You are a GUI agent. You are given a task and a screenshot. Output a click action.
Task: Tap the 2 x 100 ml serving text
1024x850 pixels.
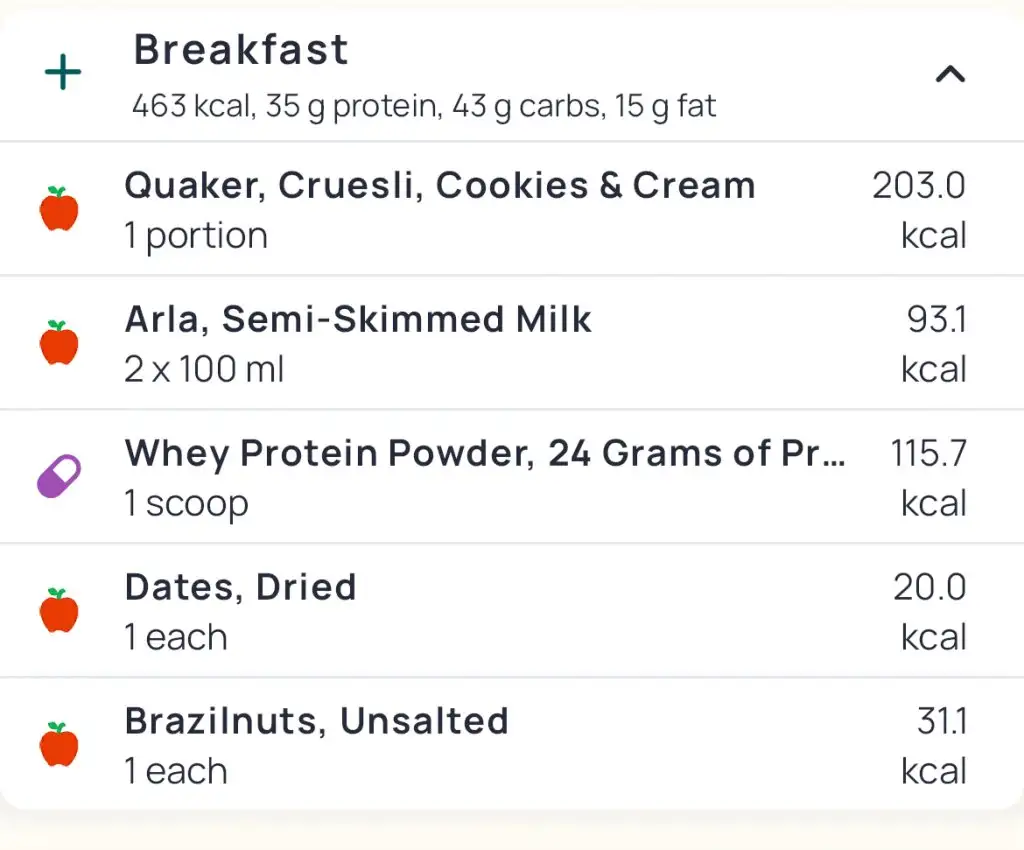click(x=204, y=370)
